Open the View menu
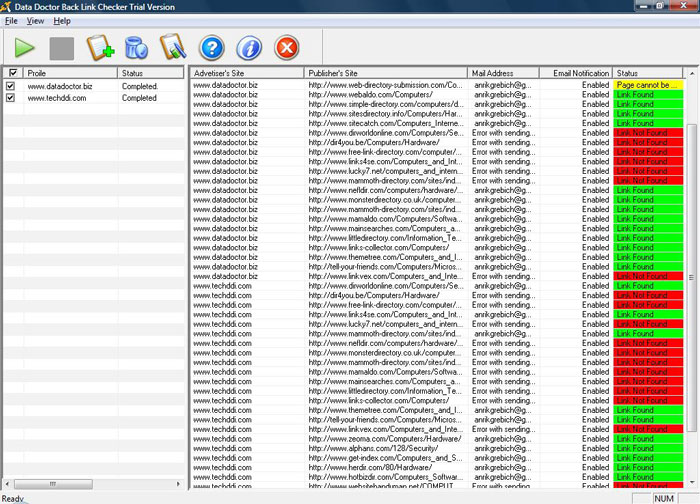700x504 pixels. point(35,21)
